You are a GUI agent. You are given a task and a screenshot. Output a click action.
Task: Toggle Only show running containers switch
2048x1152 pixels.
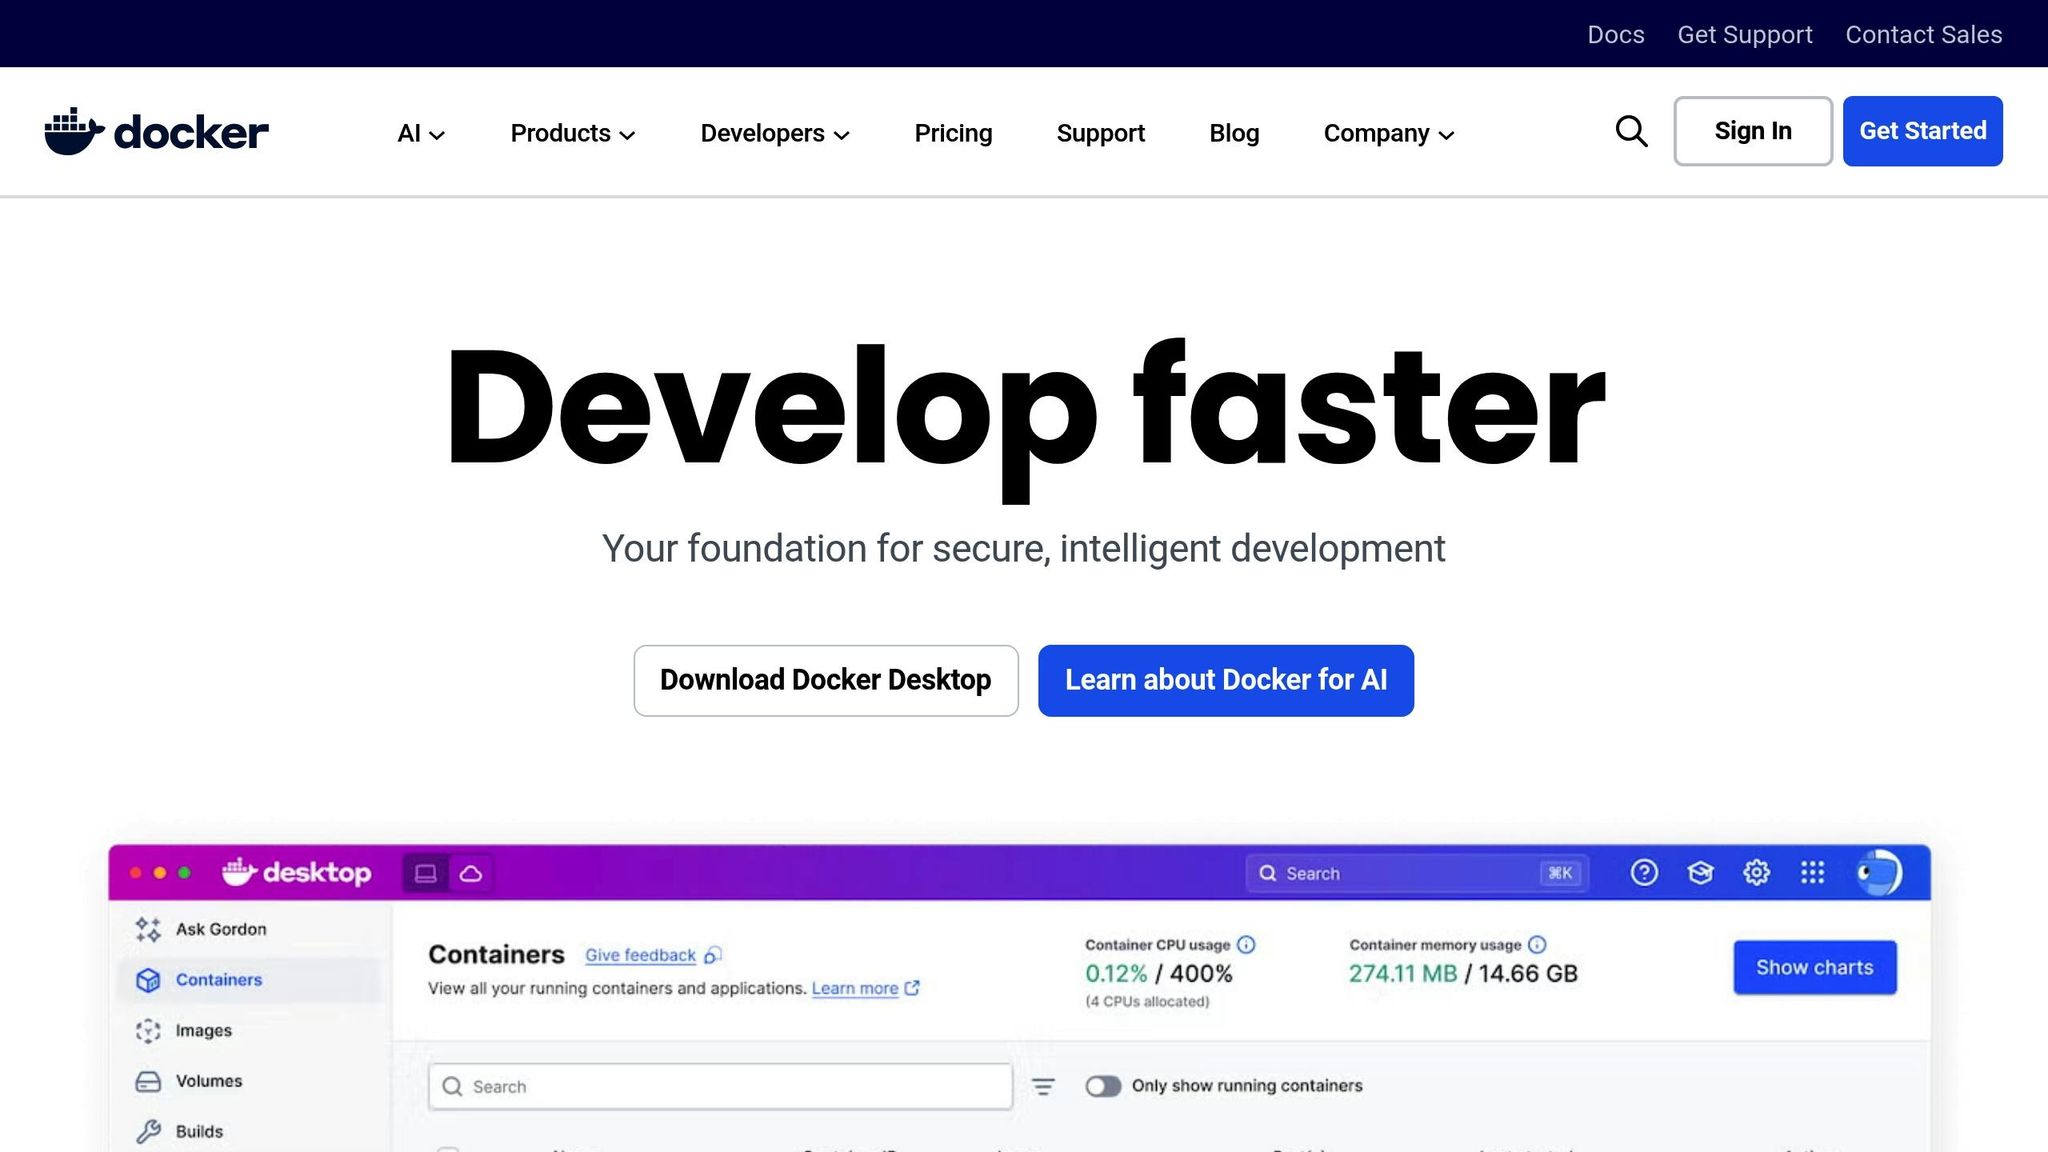click(1103, 1086)
